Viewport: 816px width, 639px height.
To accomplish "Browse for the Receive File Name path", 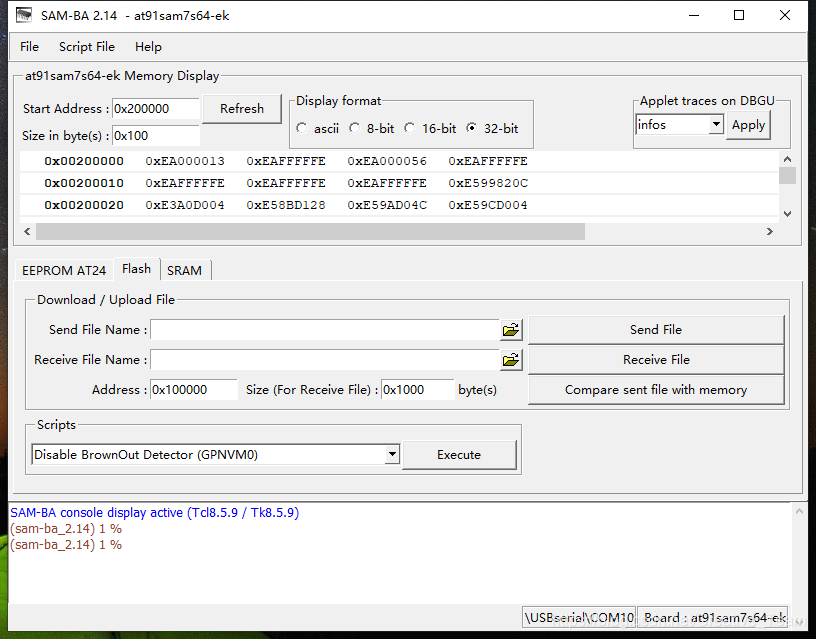I will (511, 360).
